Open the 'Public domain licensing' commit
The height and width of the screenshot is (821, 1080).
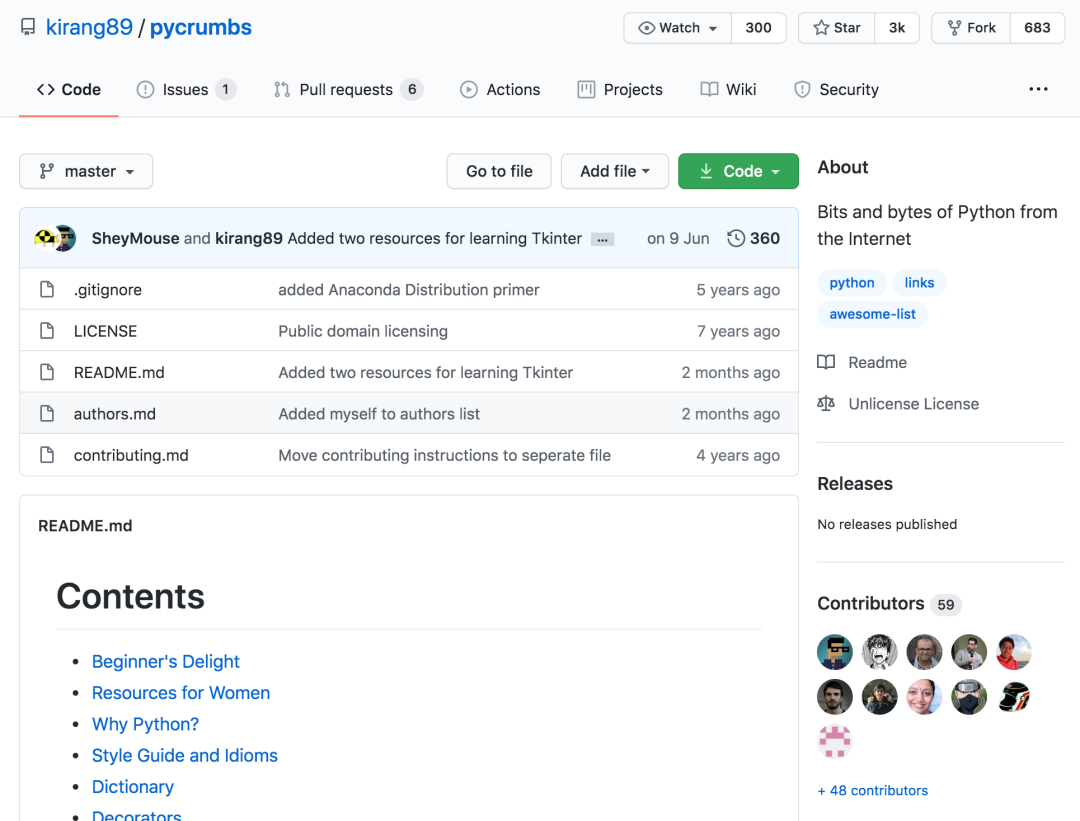tap(363, 331)
